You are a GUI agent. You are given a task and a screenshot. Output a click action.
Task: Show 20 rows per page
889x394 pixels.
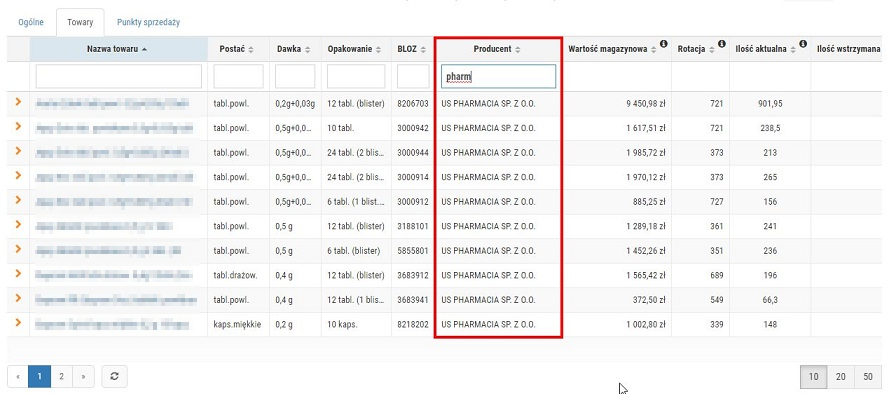tap(841, 376)
